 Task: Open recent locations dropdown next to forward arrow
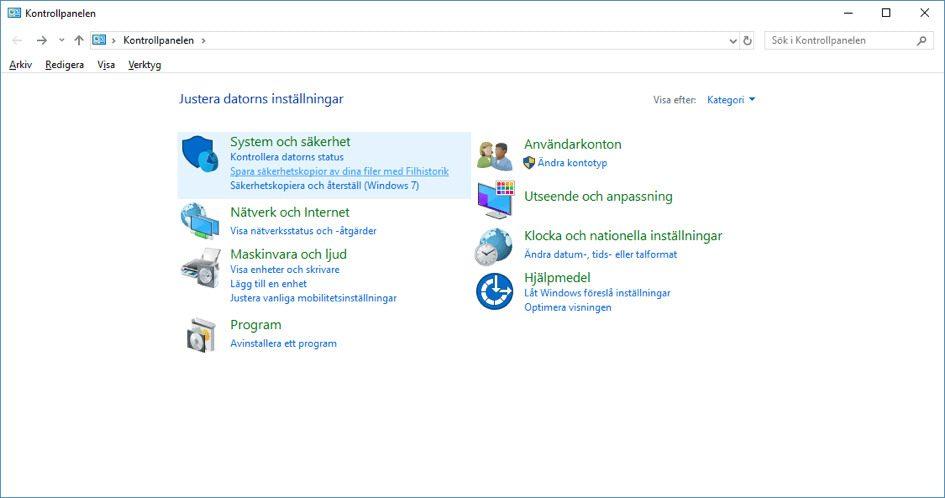coord(61,41)
